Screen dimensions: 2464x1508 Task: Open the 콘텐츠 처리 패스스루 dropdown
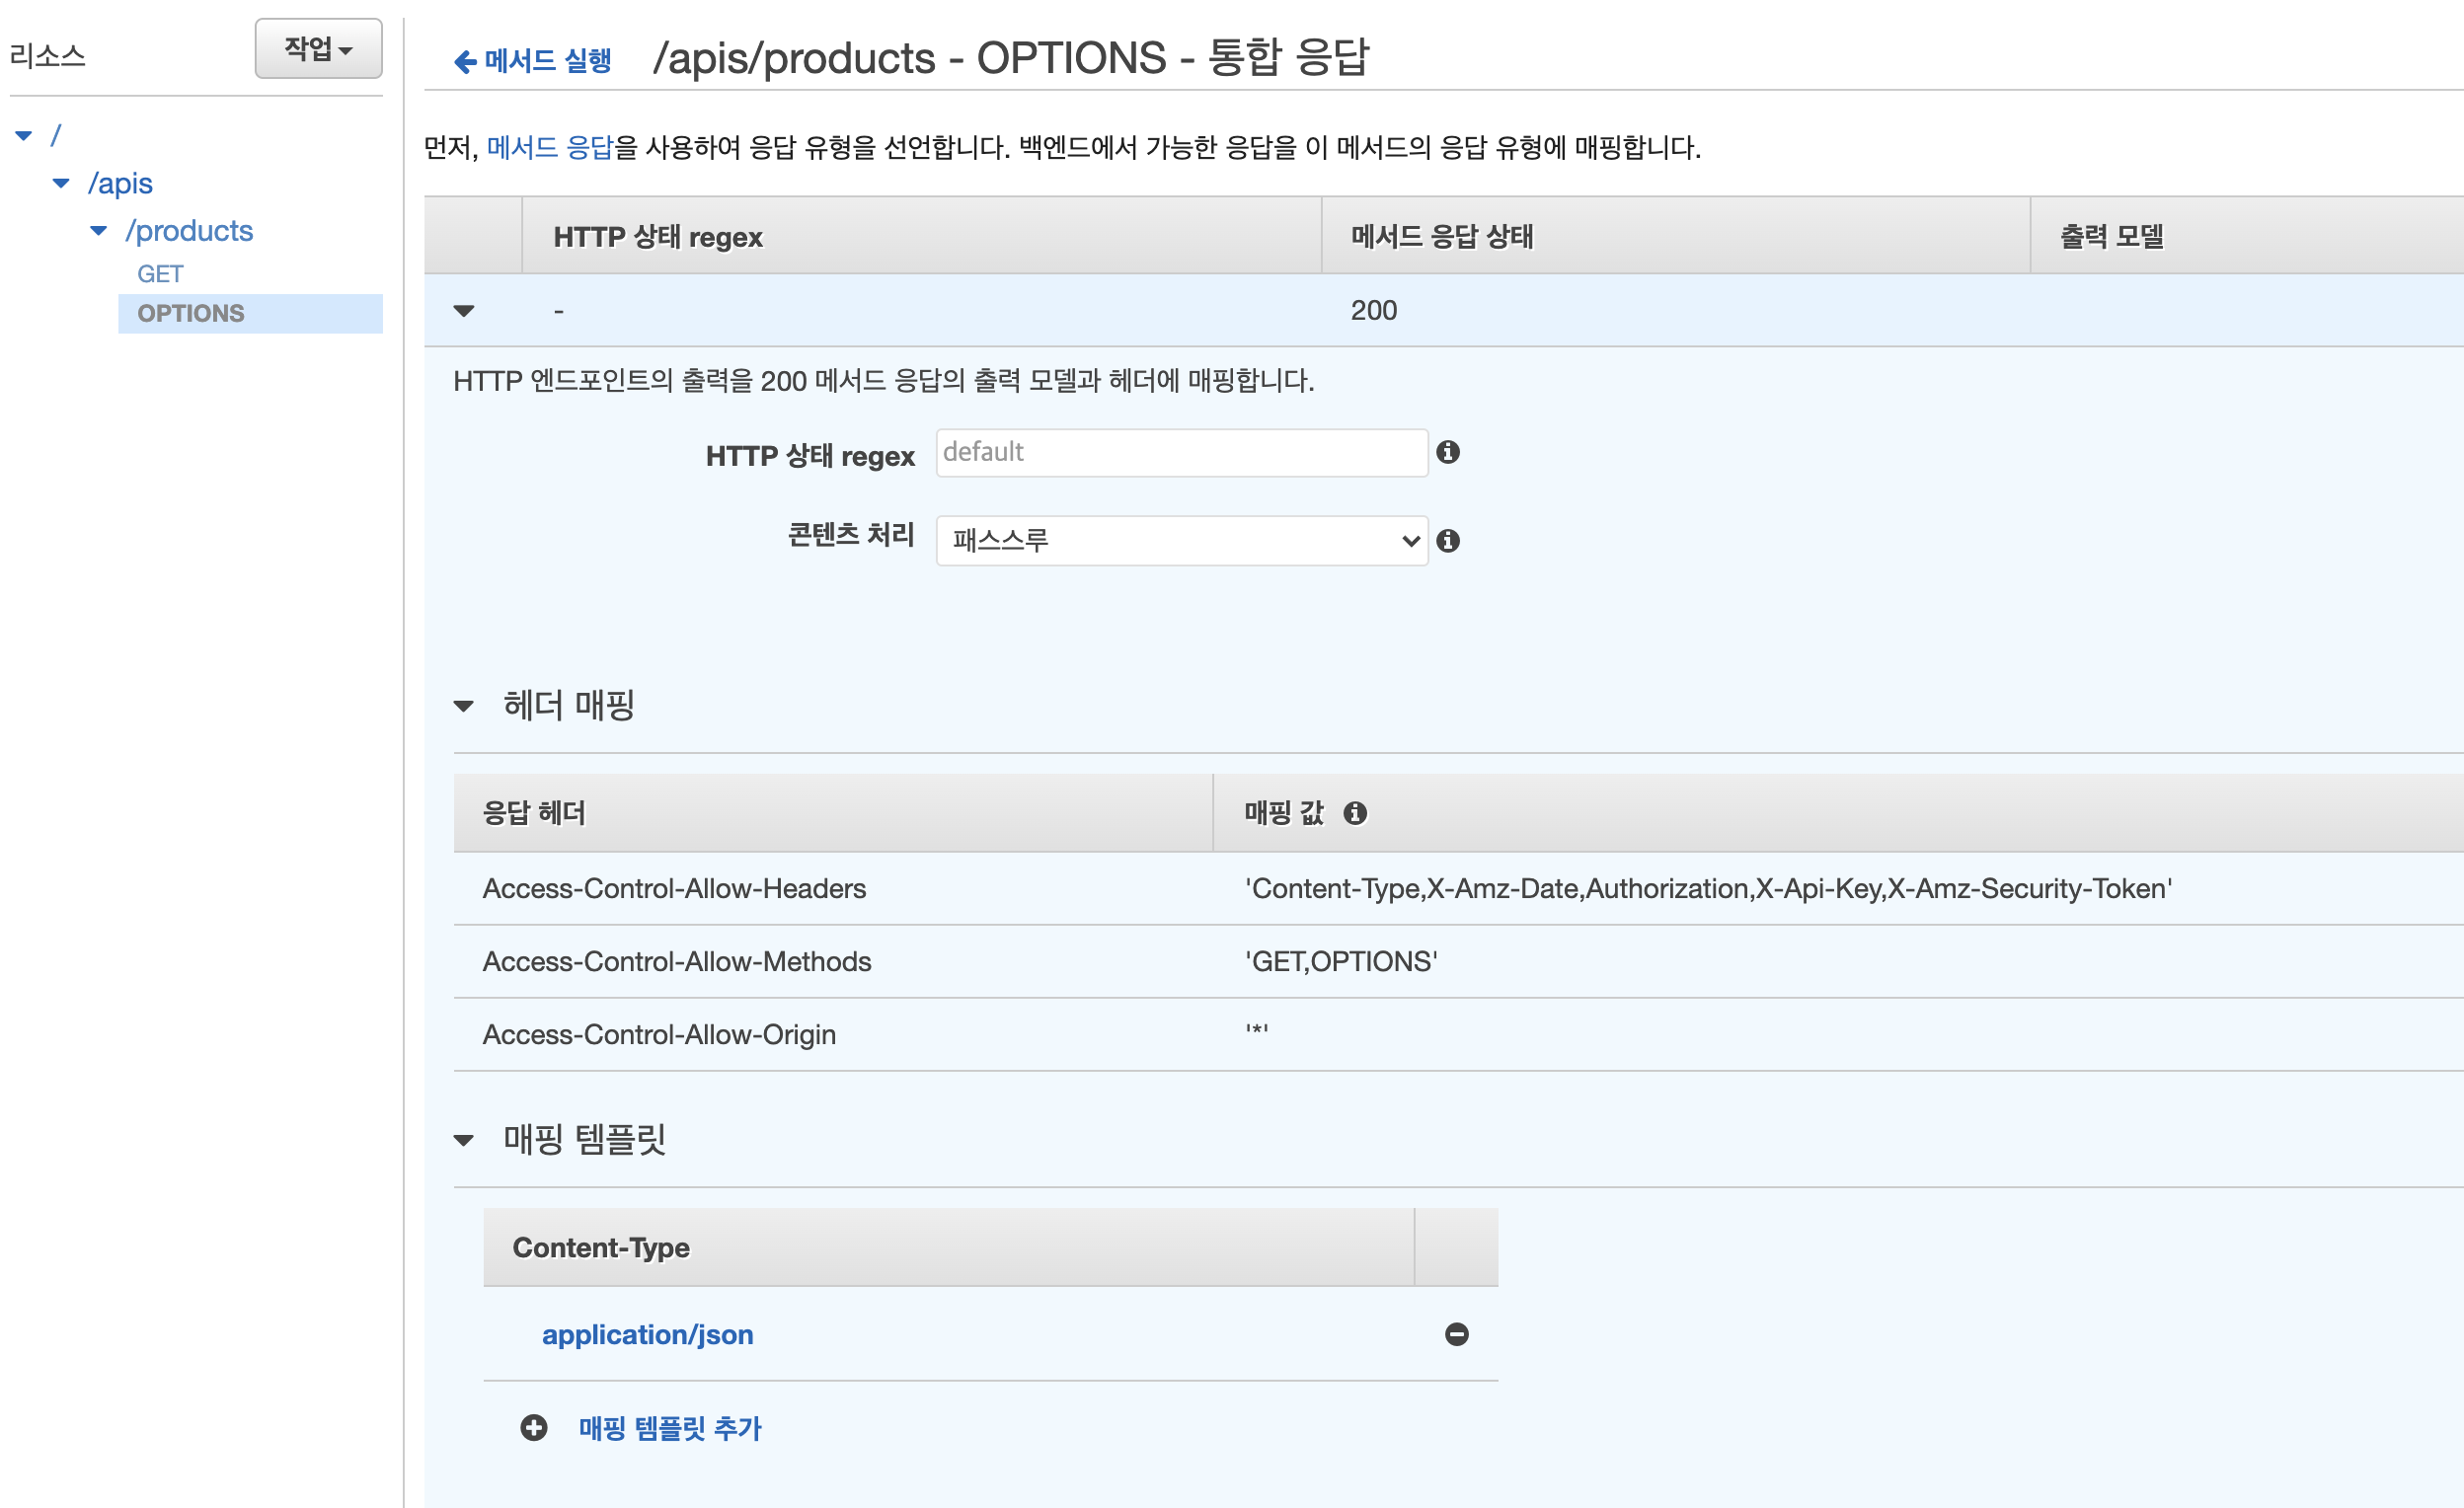(x=1181, y=541)
